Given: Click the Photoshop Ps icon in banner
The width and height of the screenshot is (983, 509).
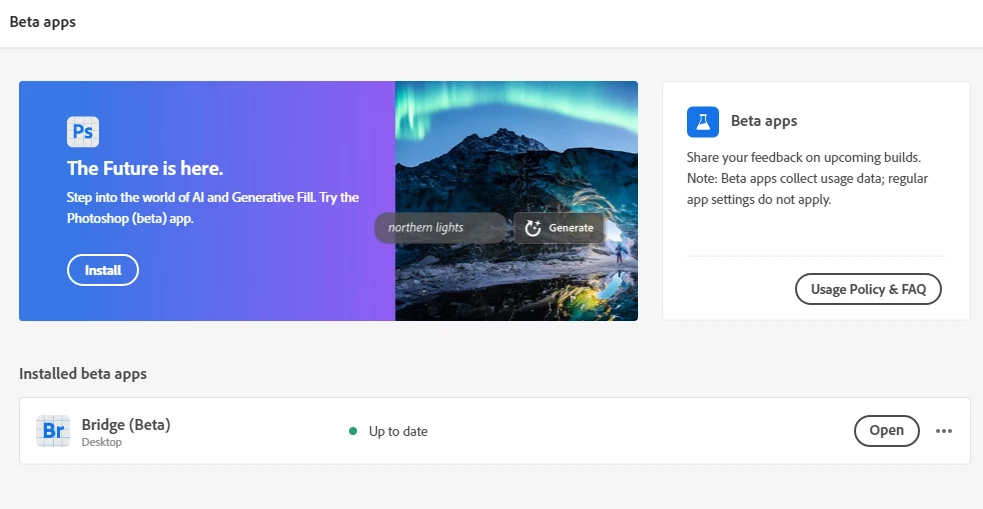Looking at the screenshot, I should coord(83,132).
